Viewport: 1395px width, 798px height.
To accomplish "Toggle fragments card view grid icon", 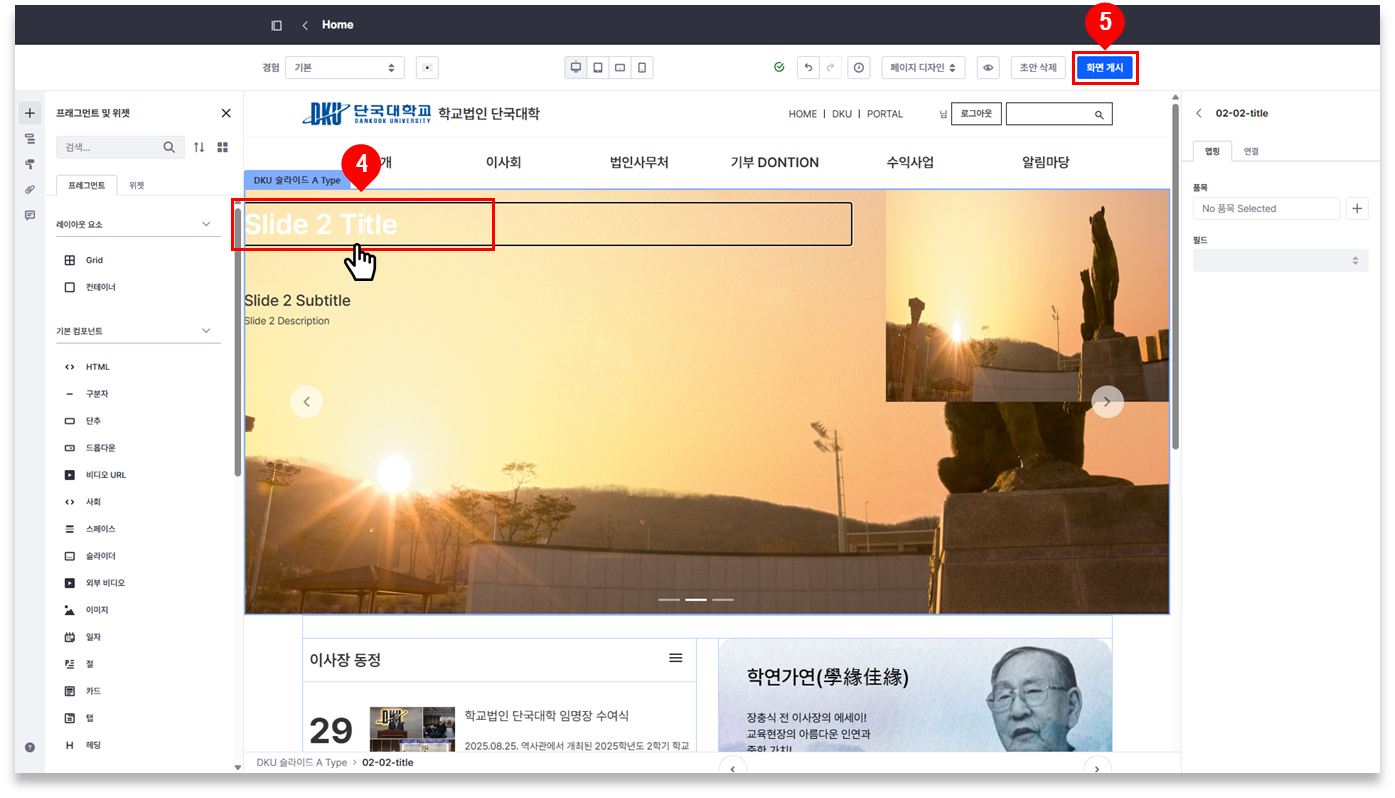I will pos(223,147).
